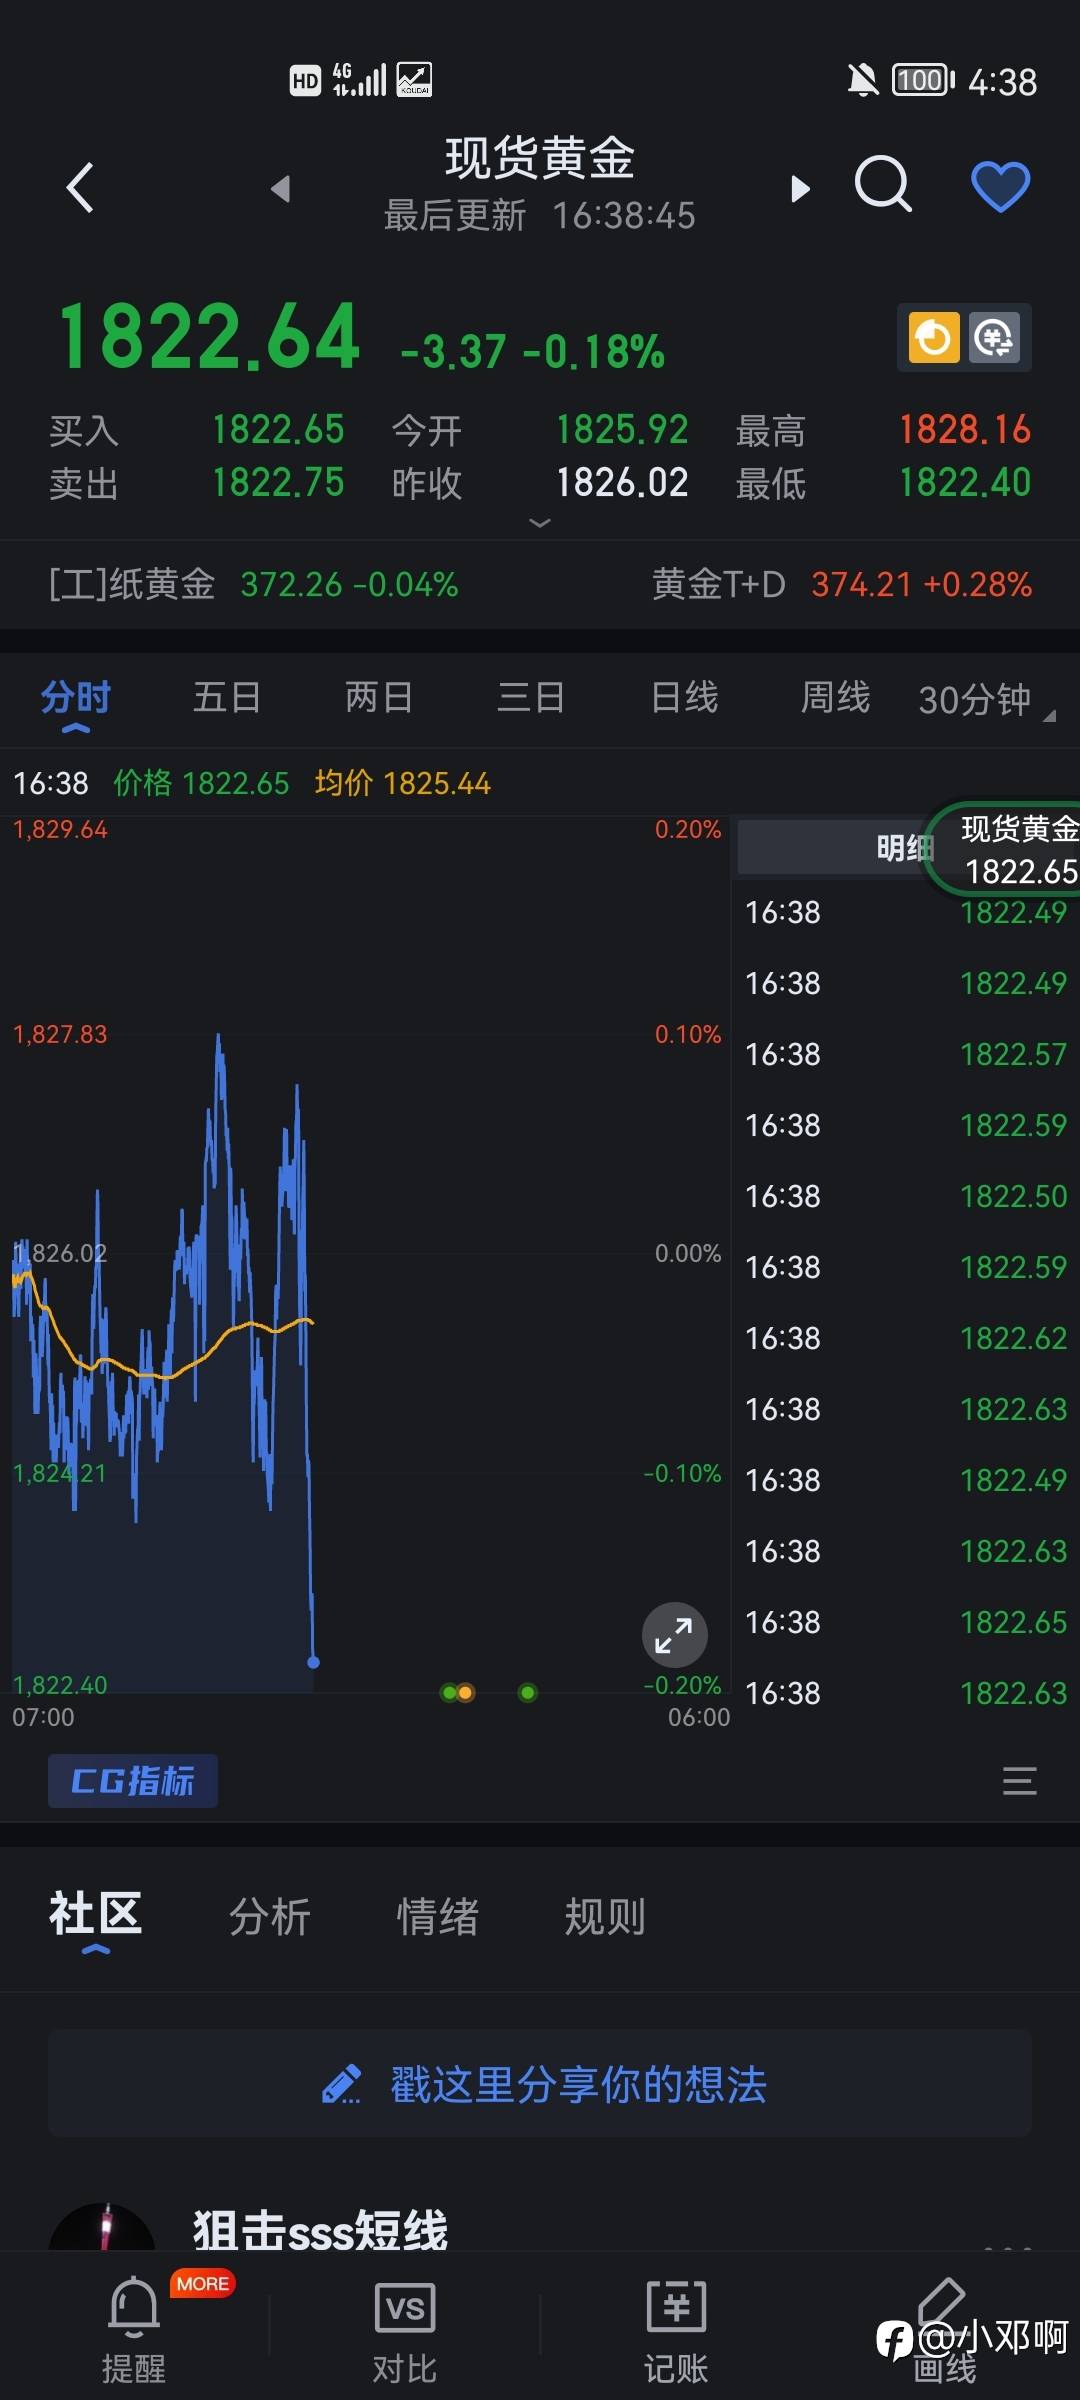This screenshot has width=1080, height=2400.
Task: Tap the 狙击sss短线 avatar
Action: 102,2228
